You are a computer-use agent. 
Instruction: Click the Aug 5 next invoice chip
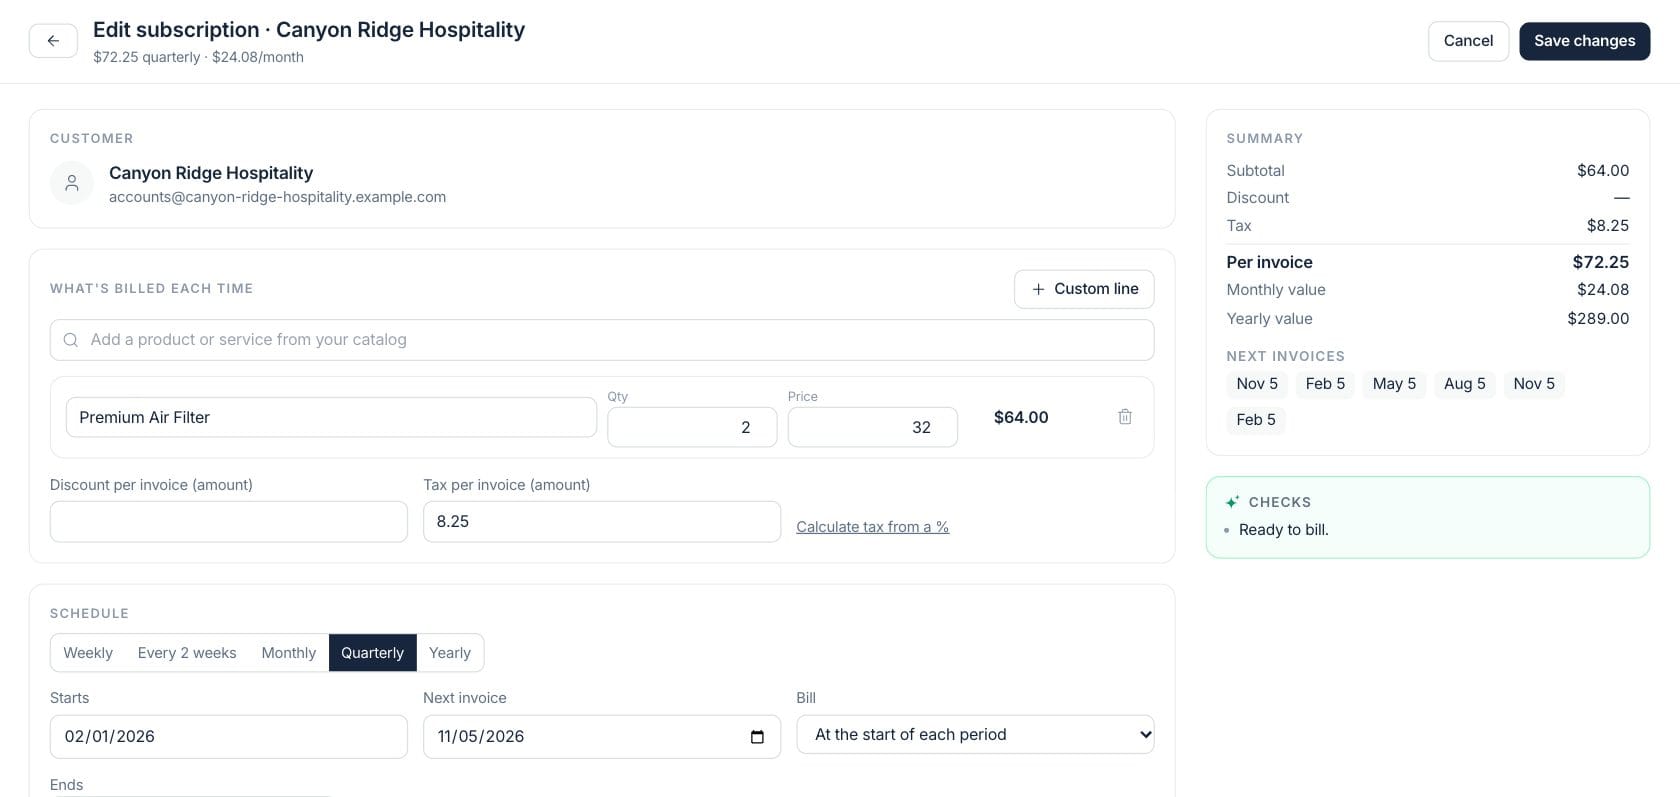pos(1464,384)
